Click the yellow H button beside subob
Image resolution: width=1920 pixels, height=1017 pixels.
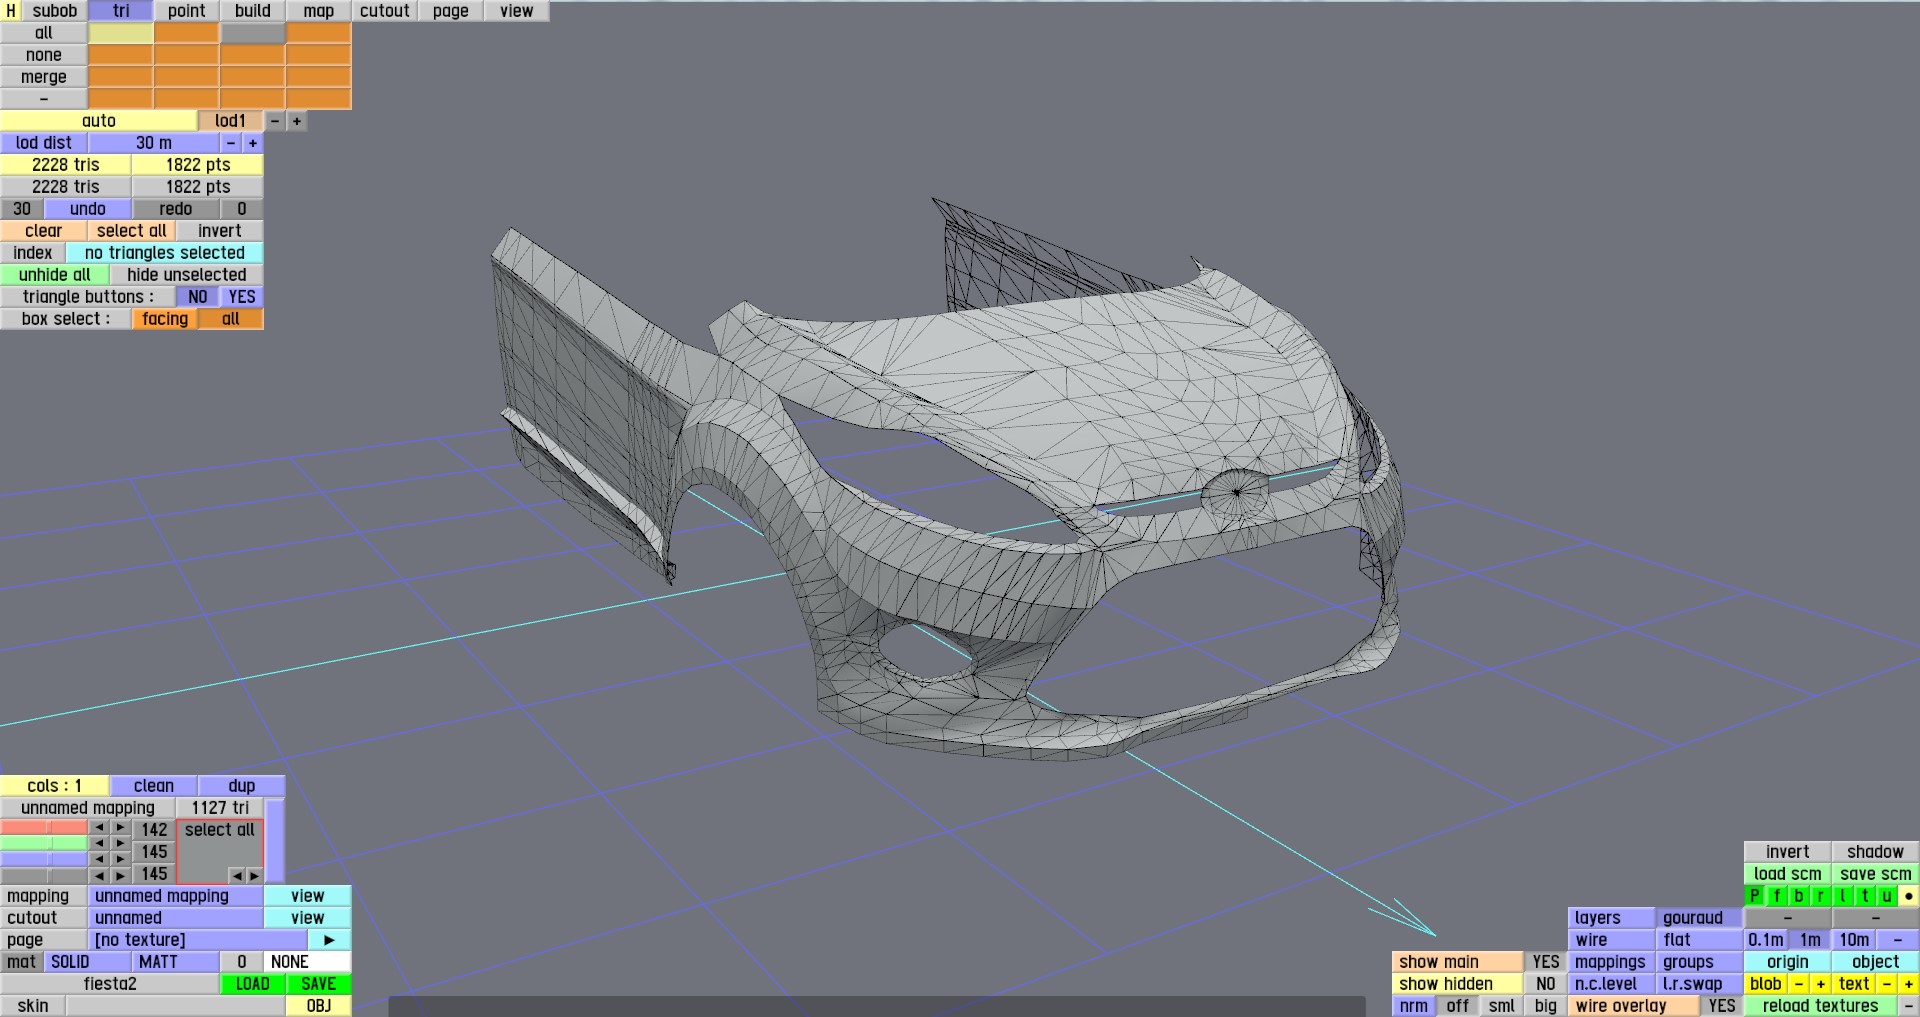tap(11, 11)
